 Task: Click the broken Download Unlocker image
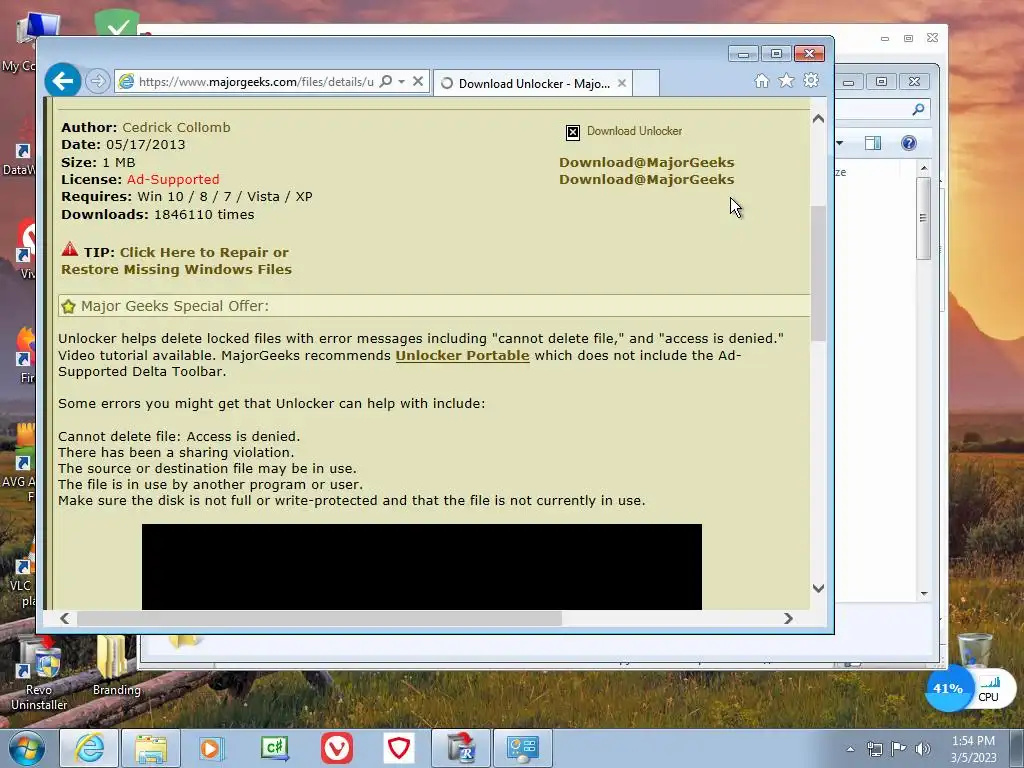coord(573,133)
